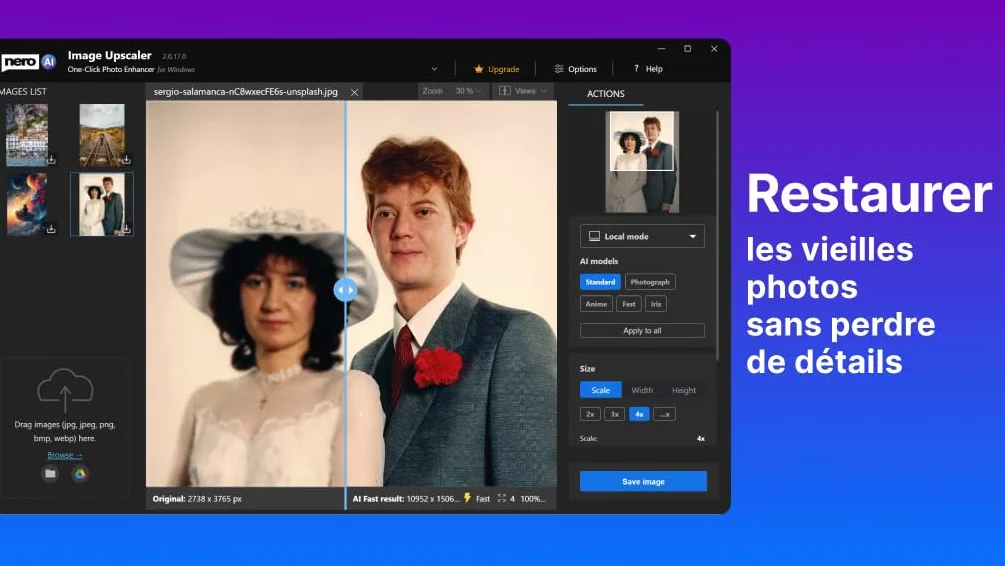Download the wedding couple image
This screenshot has height=566, width=1005.
coord(126,228)
